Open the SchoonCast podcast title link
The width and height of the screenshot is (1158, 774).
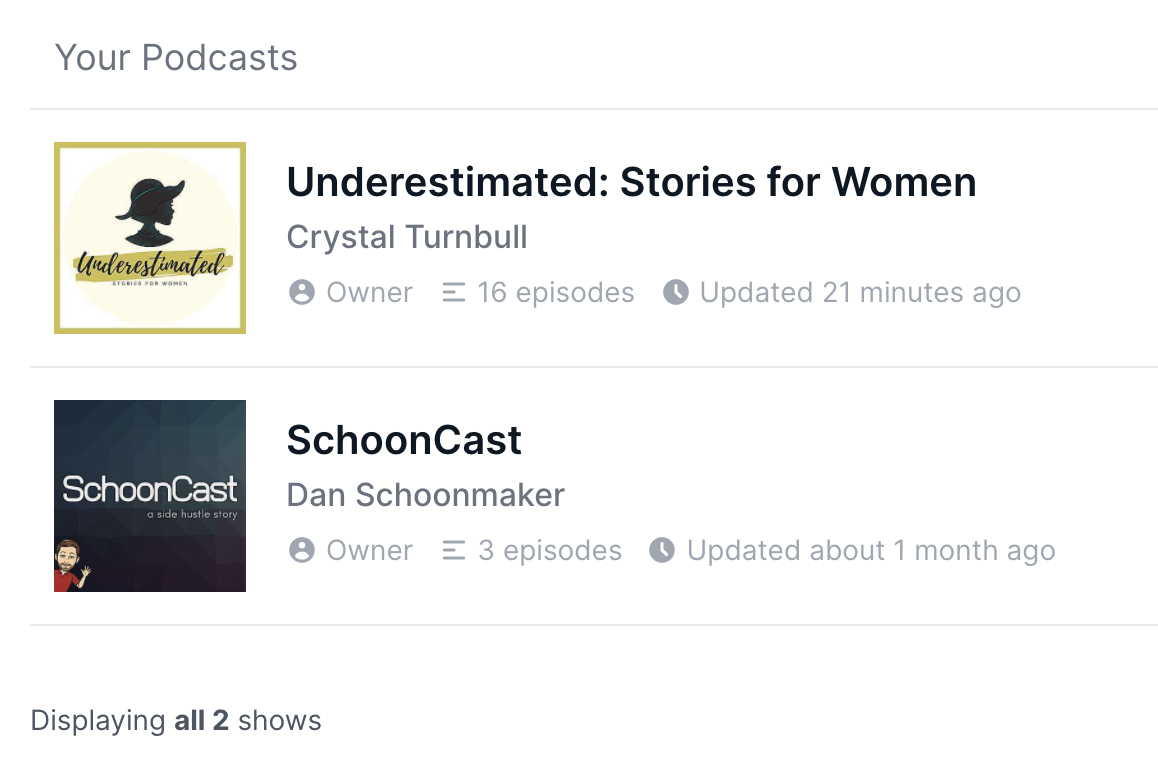click(x=404, y=440)
